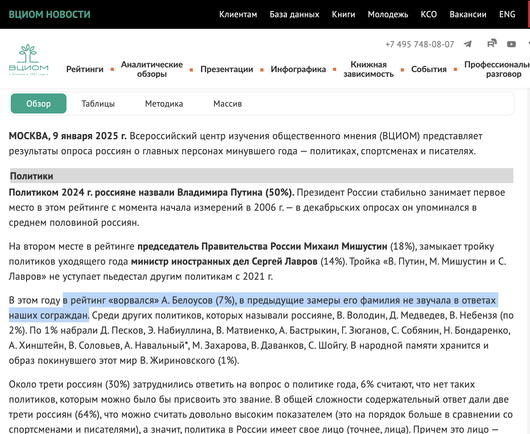Call the phone number +7 495 748-08-07

point(419,44)
